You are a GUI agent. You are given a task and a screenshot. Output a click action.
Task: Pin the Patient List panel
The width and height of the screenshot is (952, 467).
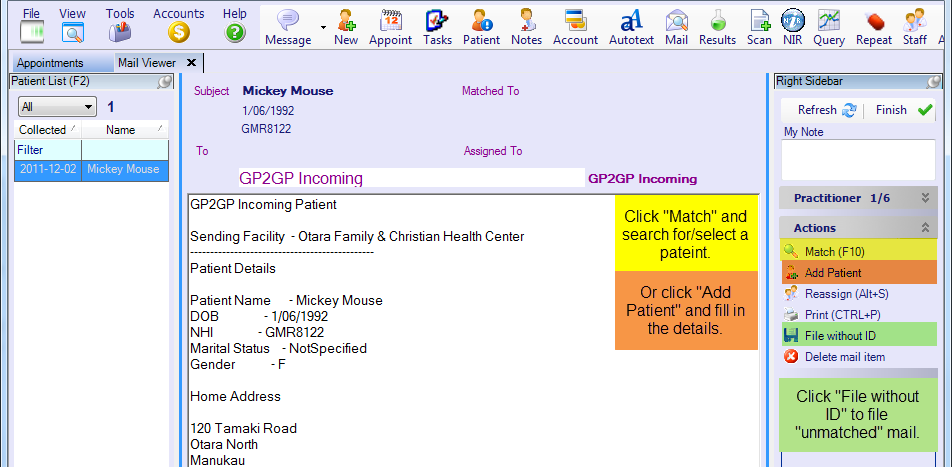pos(164,82)
